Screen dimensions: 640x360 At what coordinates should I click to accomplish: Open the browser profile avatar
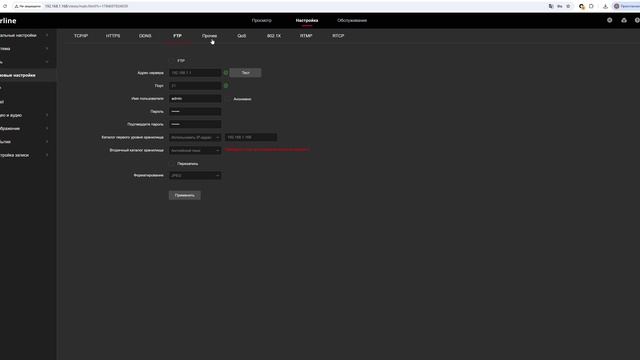616,6
